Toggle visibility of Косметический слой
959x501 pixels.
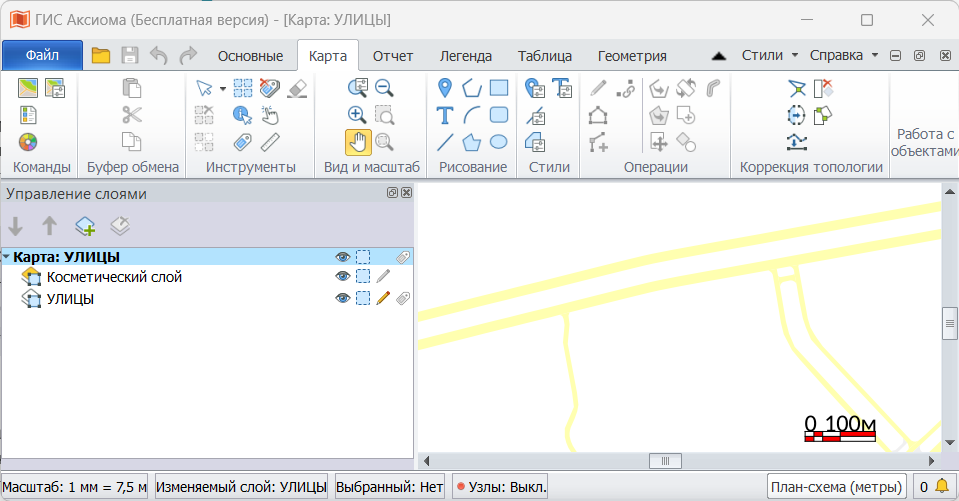click(x=343, y=277)
